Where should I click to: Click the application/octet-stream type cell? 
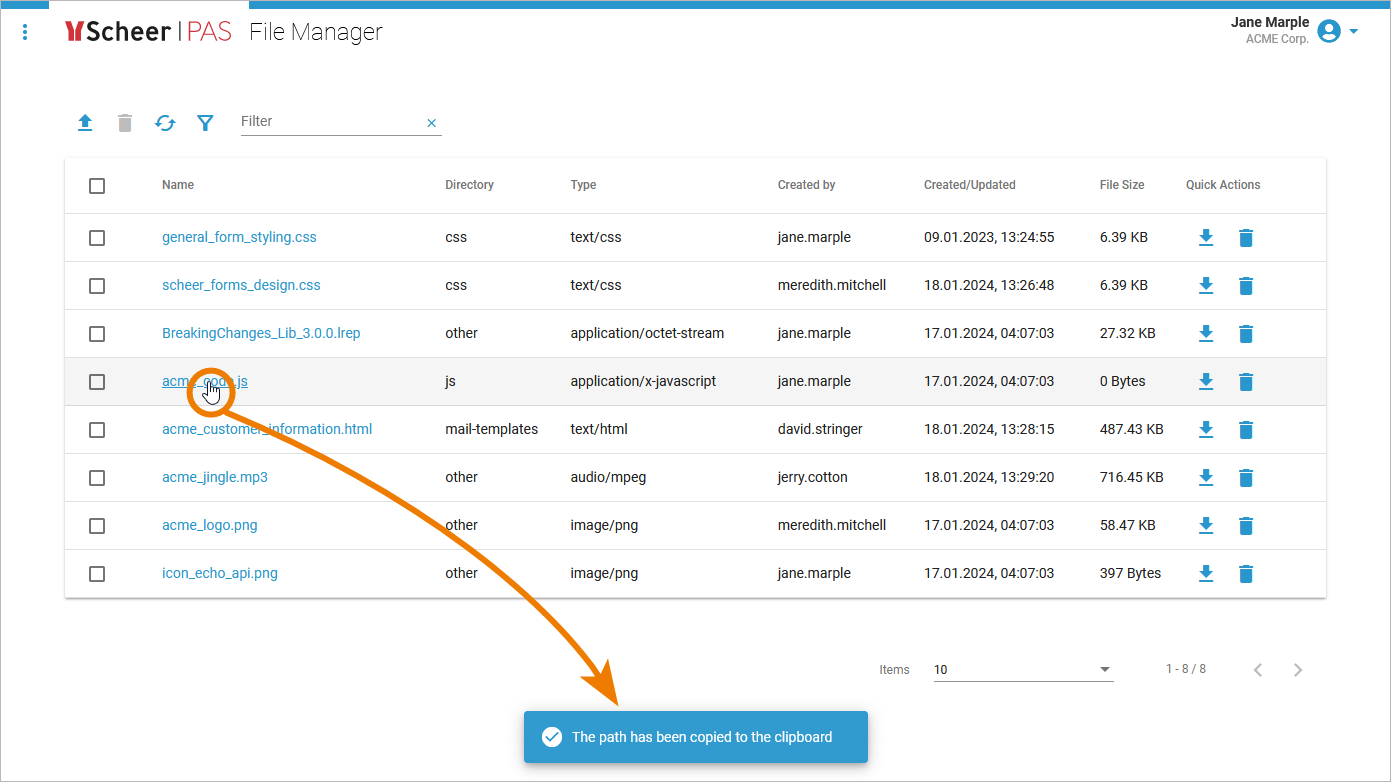tap(647, 333)
